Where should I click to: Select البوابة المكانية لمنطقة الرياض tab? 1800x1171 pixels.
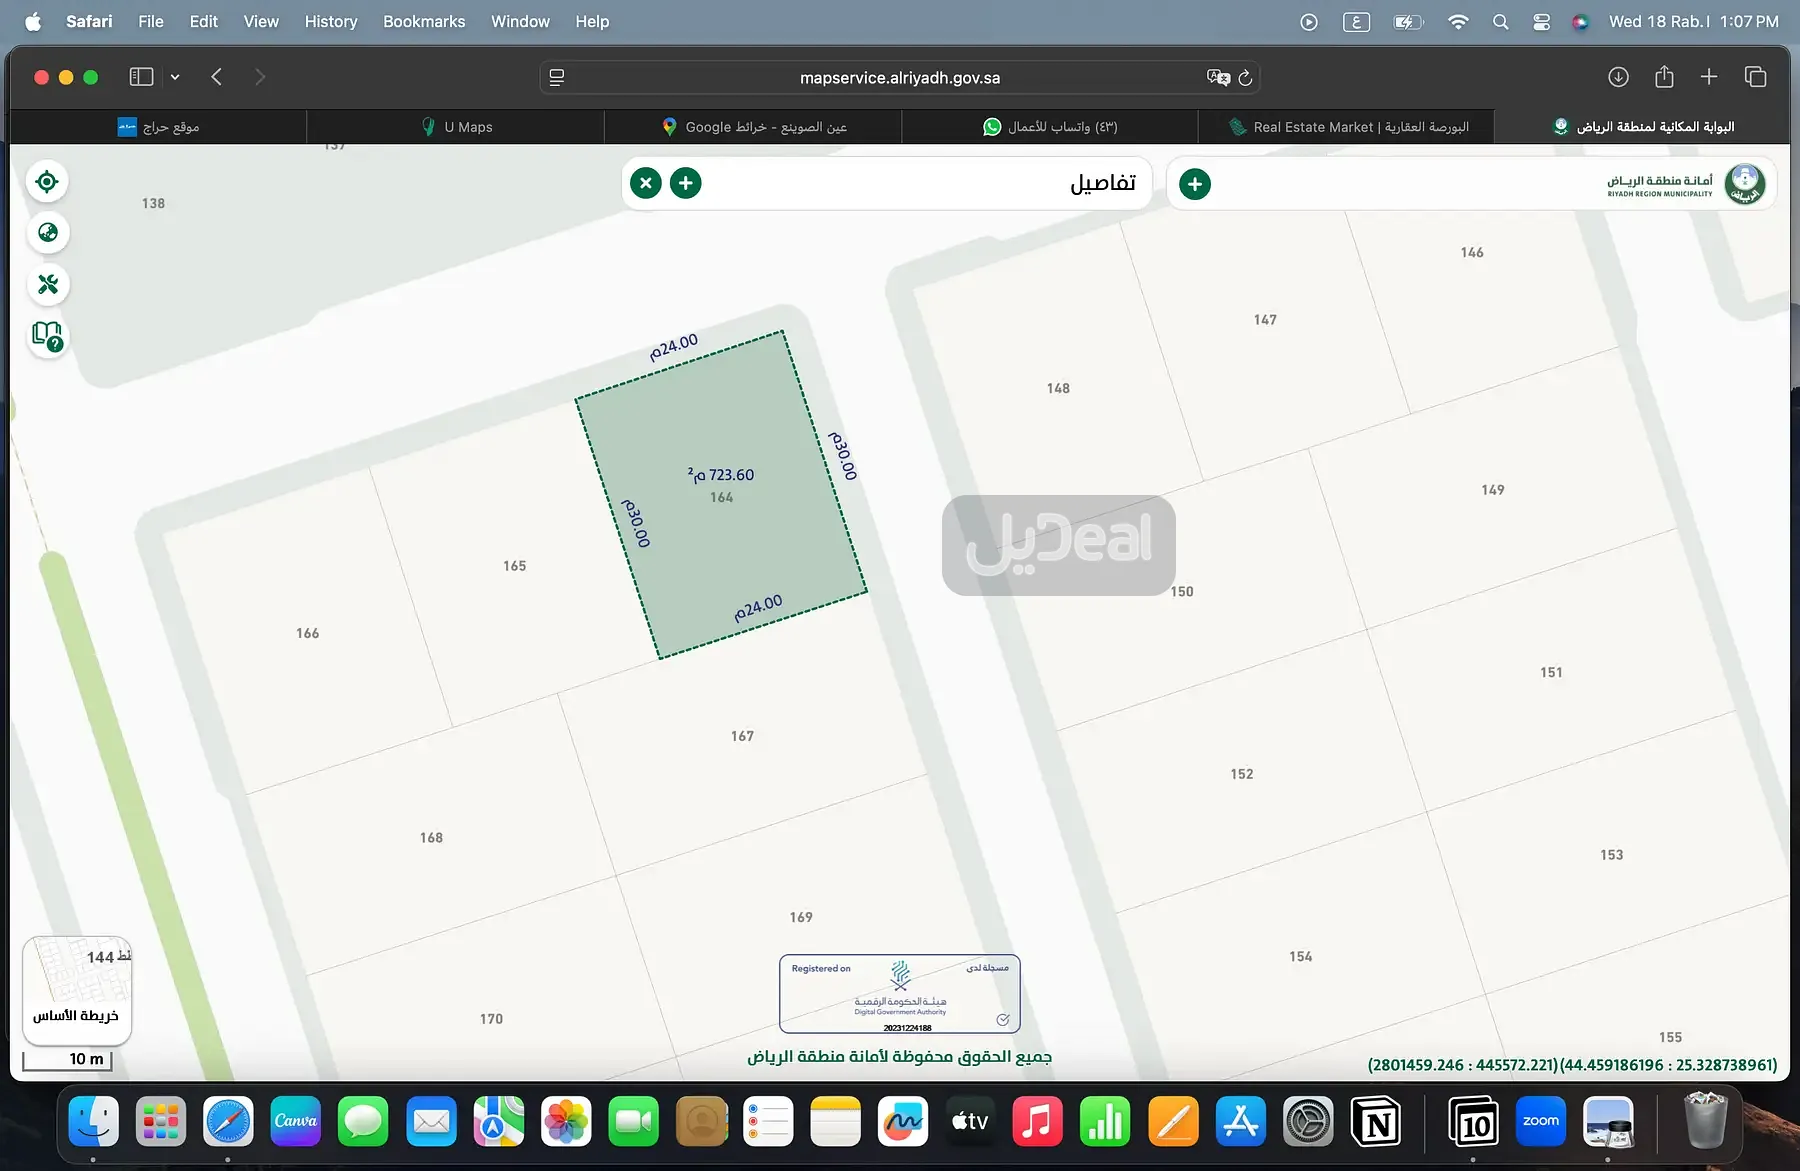coord(1642,127)
